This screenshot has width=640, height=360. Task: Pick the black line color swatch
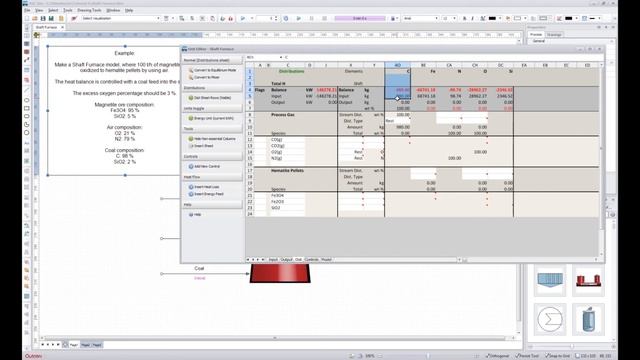(x=569, y=18)
